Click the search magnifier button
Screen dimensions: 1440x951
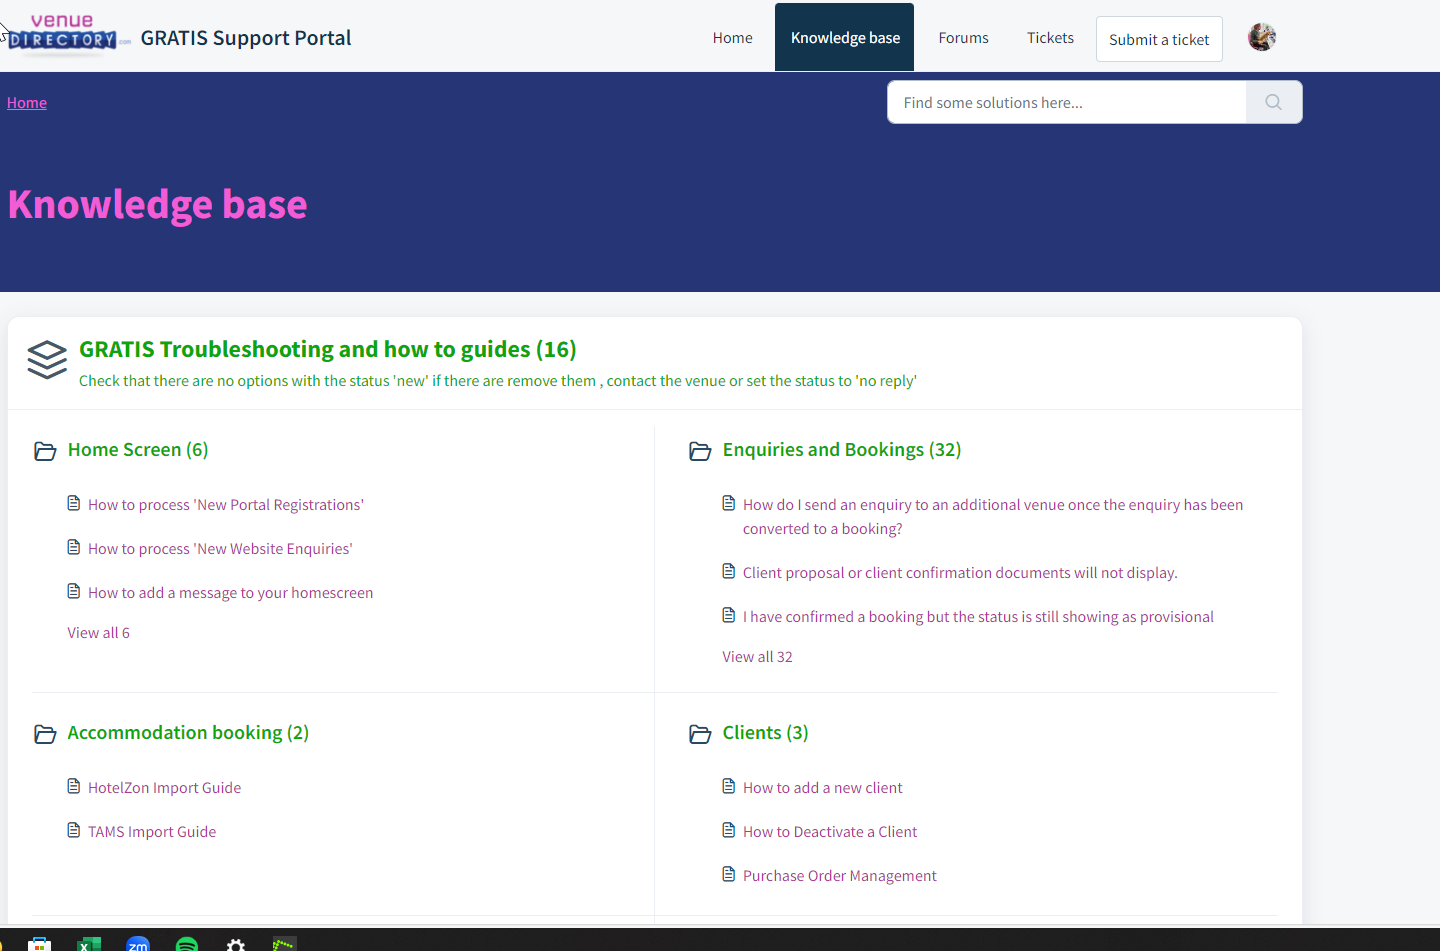pos(1274,102)
